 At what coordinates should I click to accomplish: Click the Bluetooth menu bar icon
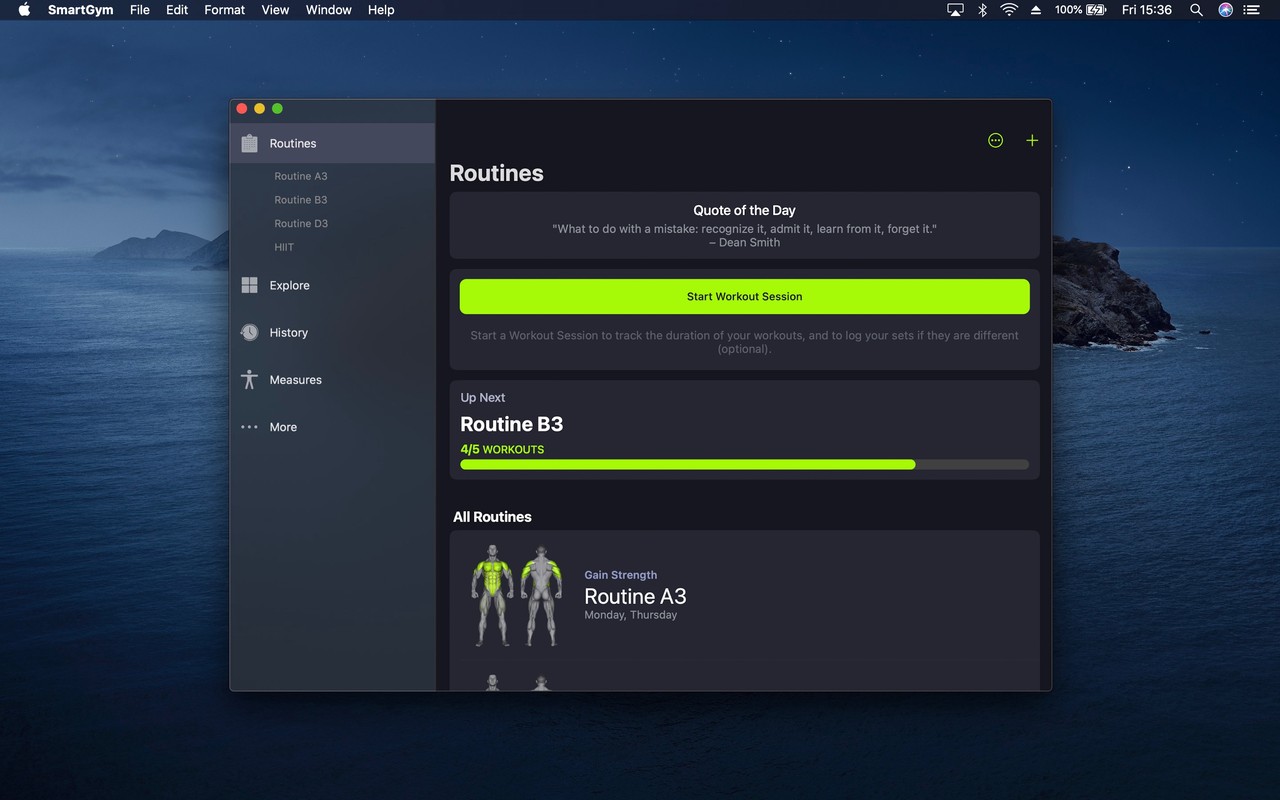(982, 10)
